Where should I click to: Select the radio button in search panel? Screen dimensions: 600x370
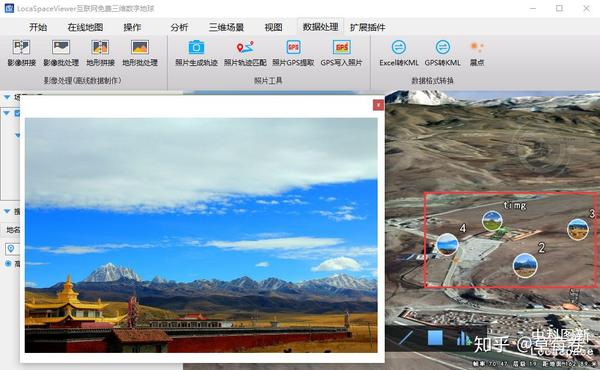coord(8,264)
